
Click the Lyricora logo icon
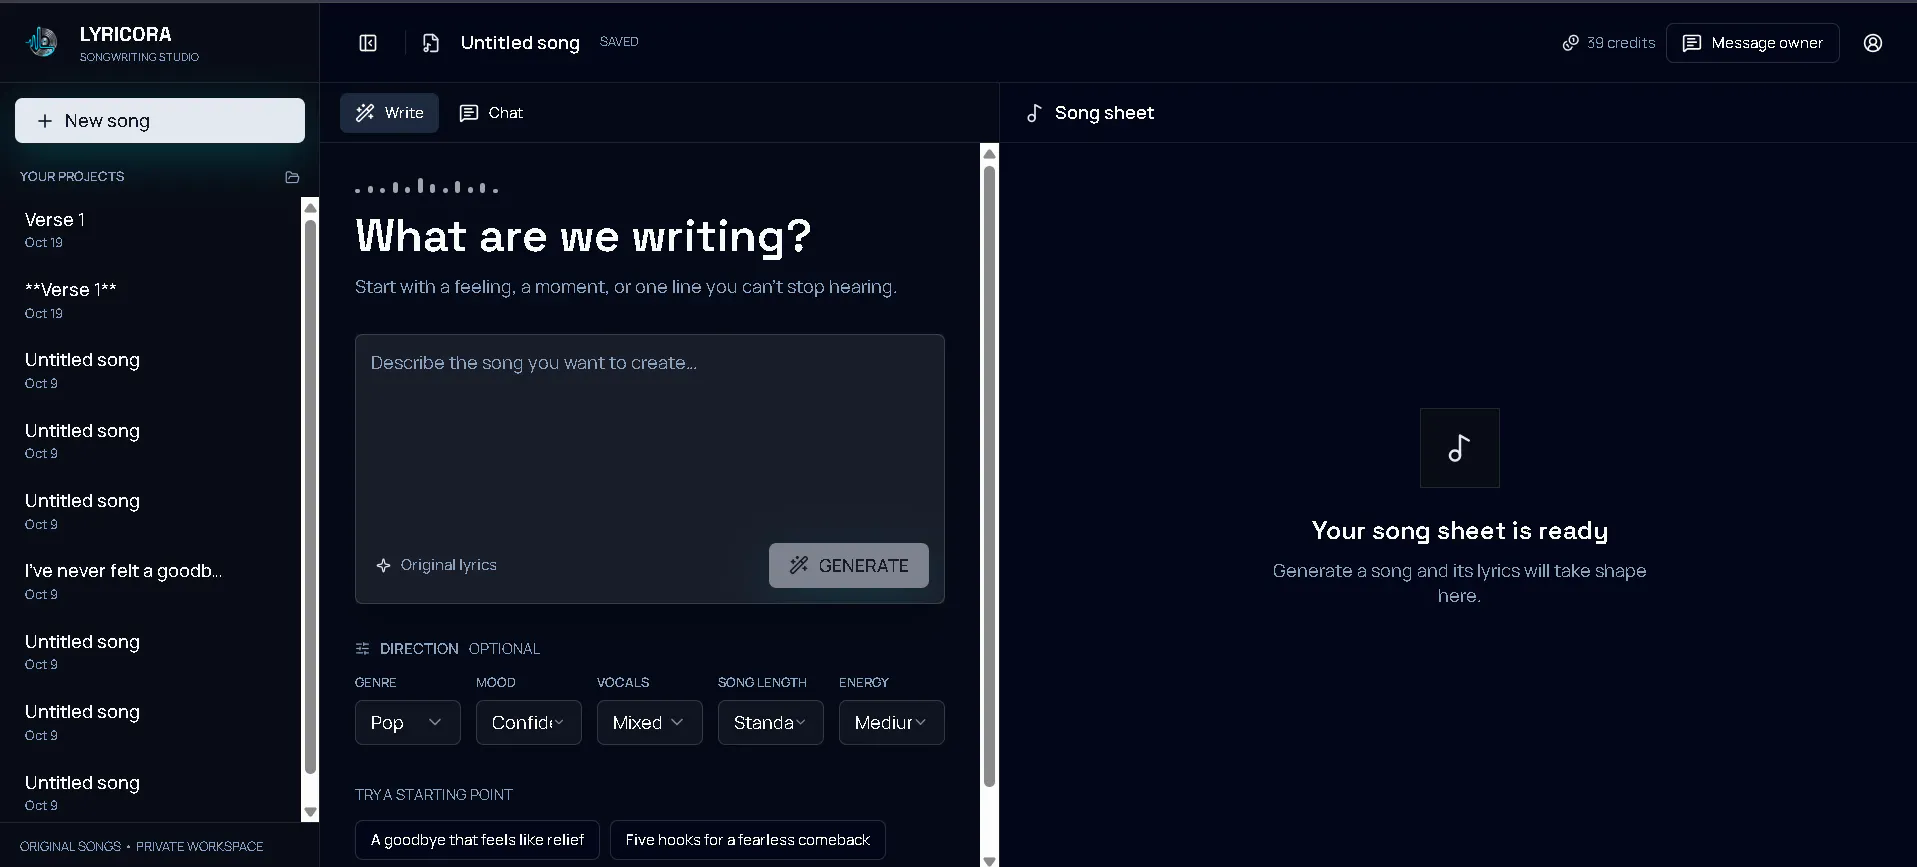point(42,42)
